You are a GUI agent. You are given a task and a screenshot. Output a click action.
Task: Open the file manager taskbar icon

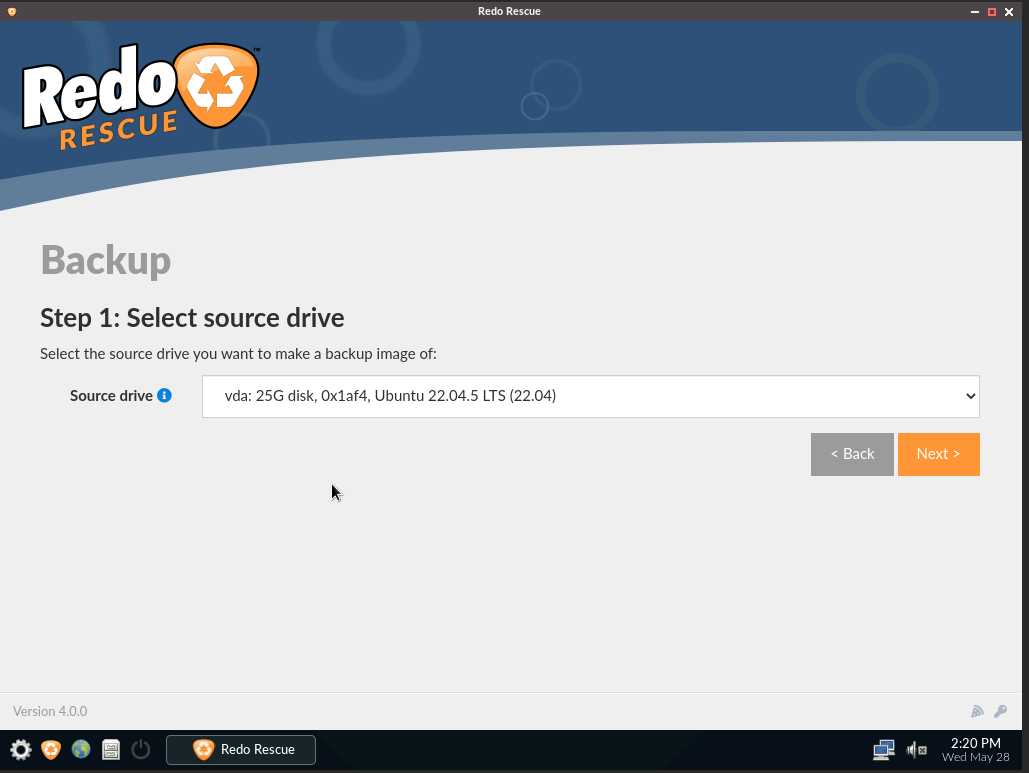click(x=111, y=749)
